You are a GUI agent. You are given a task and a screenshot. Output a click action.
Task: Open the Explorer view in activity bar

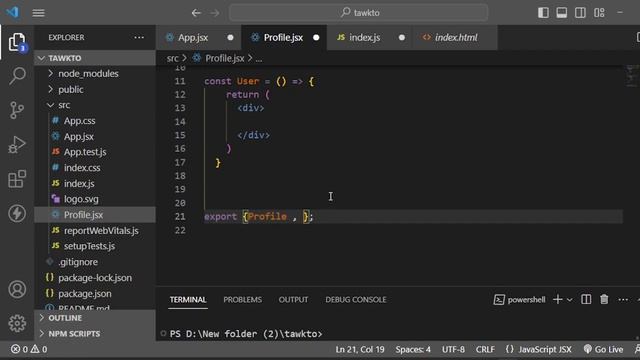coord(17,42)
